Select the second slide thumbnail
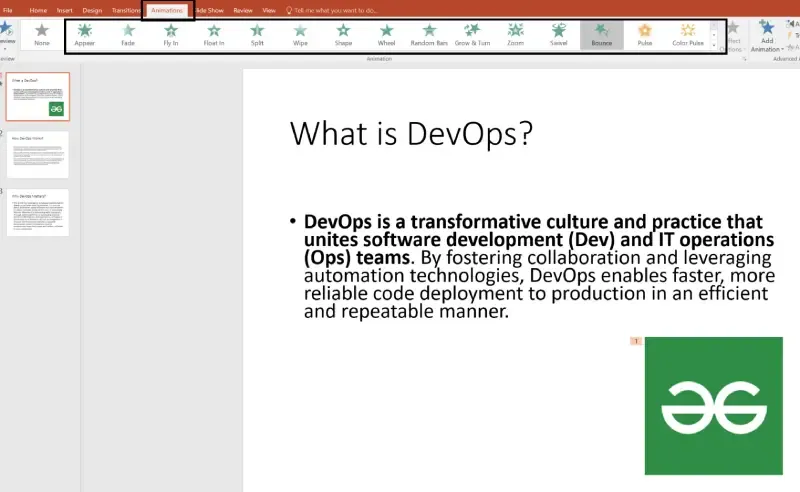Viewport: 800px width, 492px height. click(x=38, y=155)
